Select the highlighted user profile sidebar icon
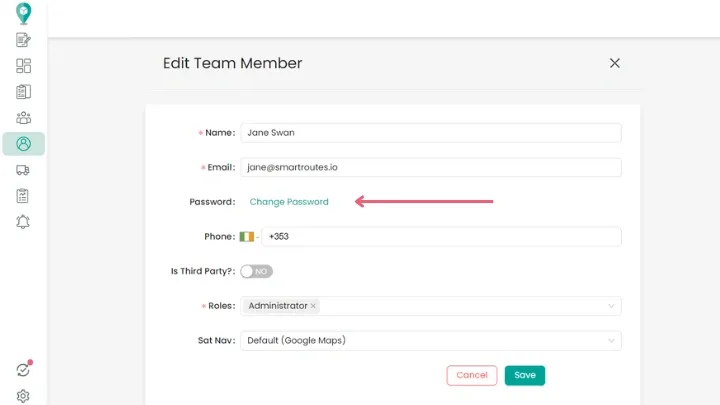The image size is (720, 405). pyautogui.click(x=23, y=144)
